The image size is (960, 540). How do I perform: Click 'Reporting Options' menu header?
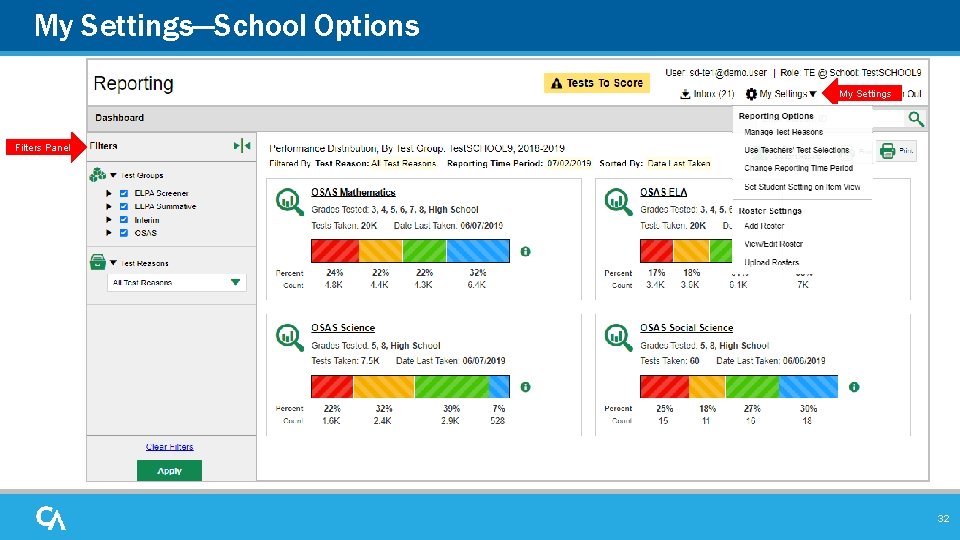click(x=776, y=116)
